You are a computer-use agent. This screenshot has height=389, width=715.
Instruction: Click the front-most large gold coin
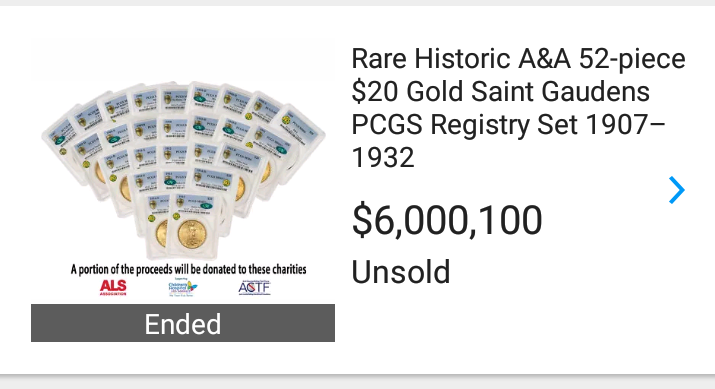tap(192, 234)
